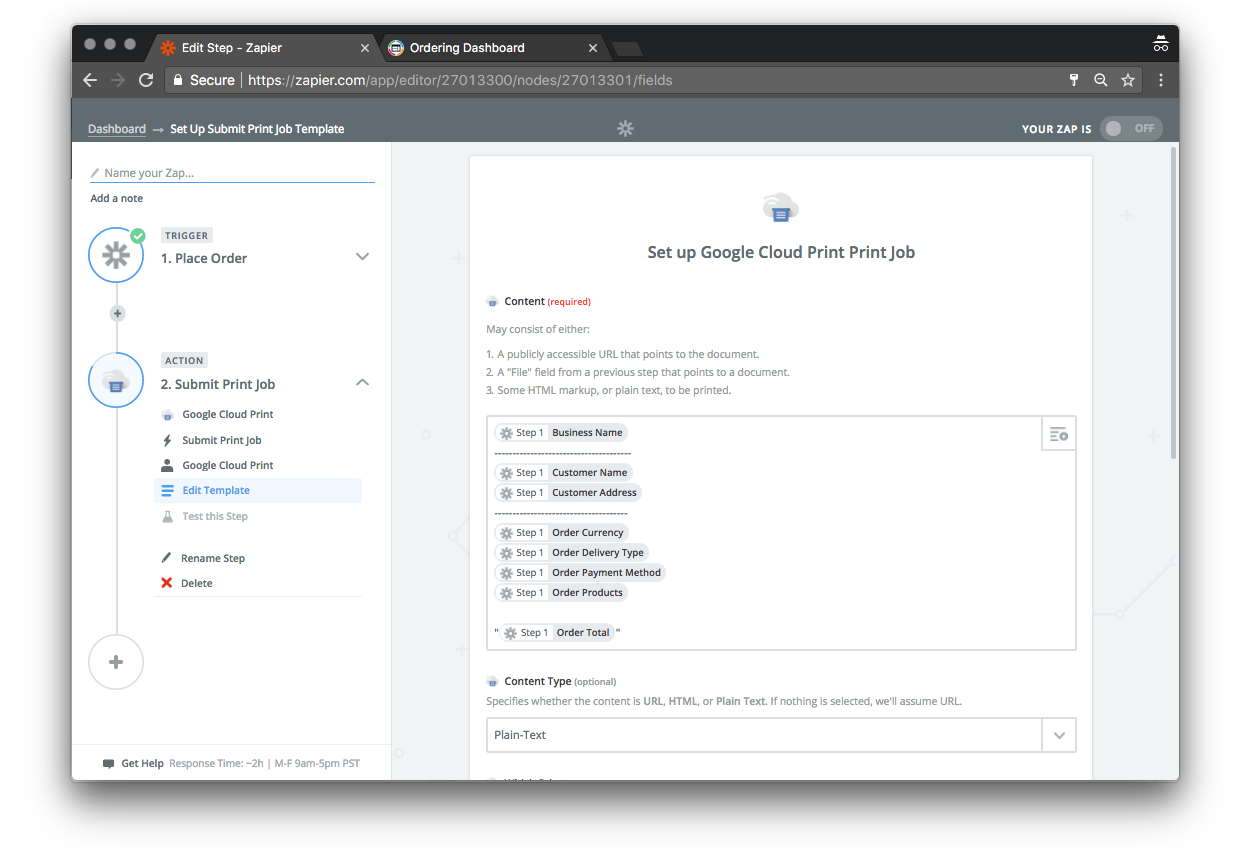The width and height of the screenshot is (1255, 857).
Task: Open Test this Step substep
Action: click(x=215, y=516)
